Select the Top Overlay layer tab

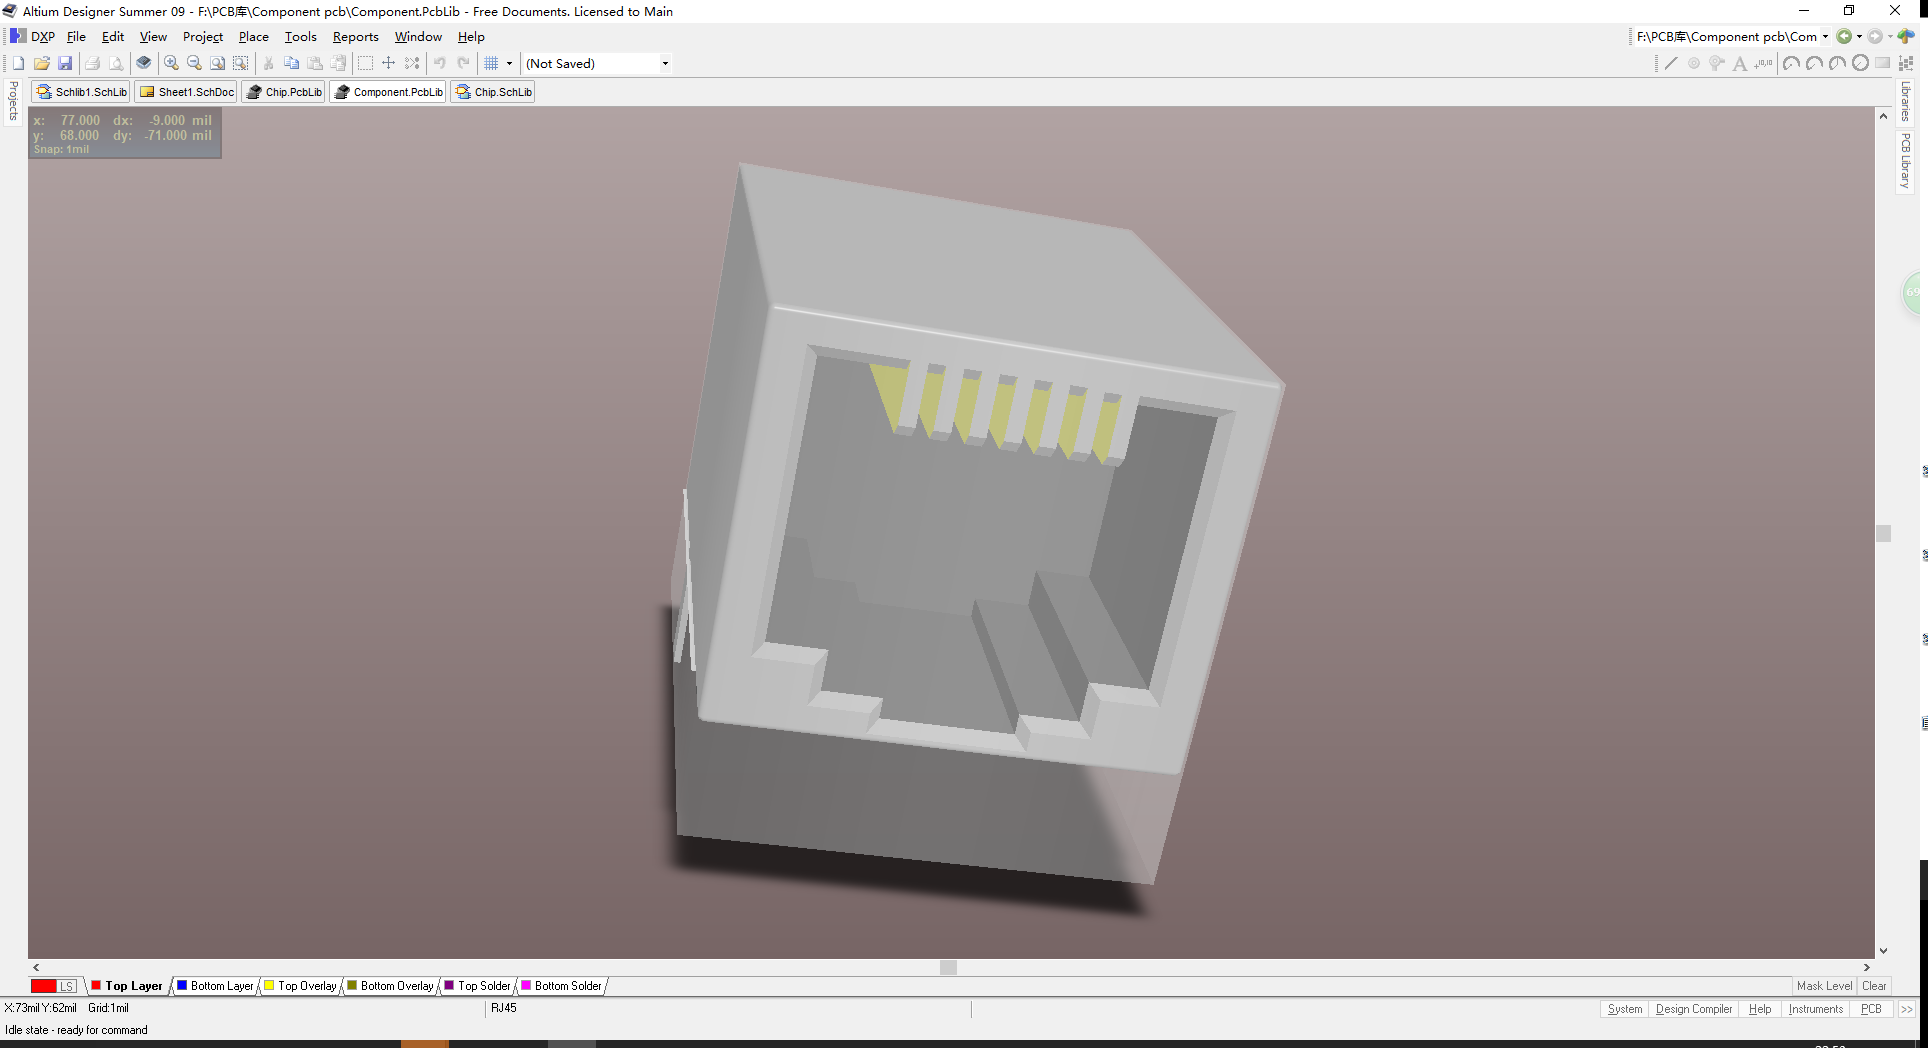tap(300, 986)
